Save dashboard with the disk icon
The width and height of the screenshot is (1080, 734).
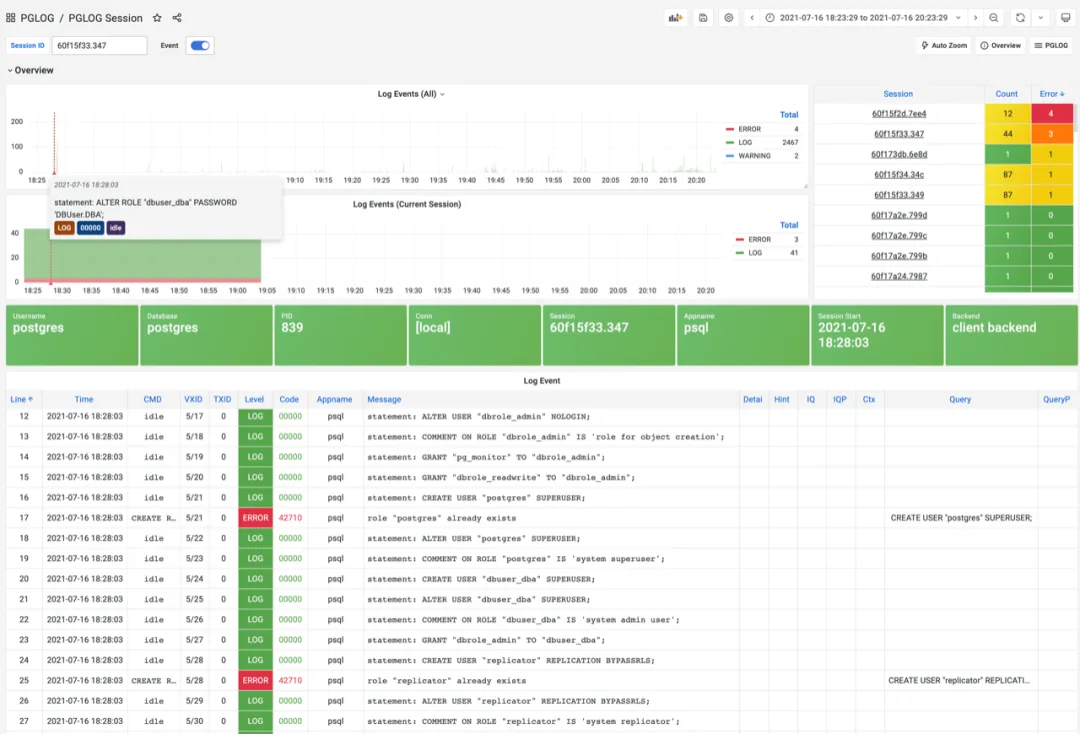click(x=703, y=18)
